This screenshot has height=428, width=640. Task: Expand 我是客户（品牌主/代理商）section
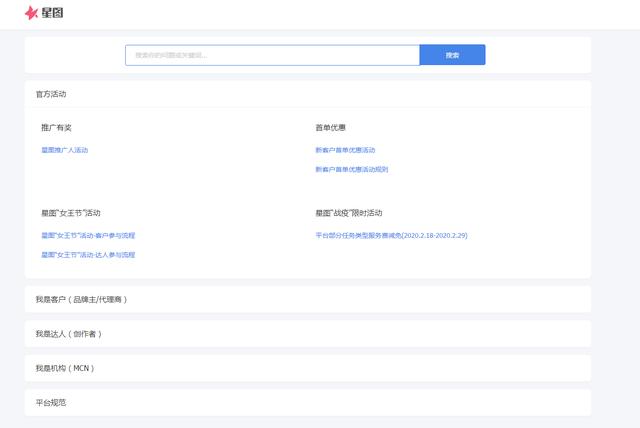(81, 299)
